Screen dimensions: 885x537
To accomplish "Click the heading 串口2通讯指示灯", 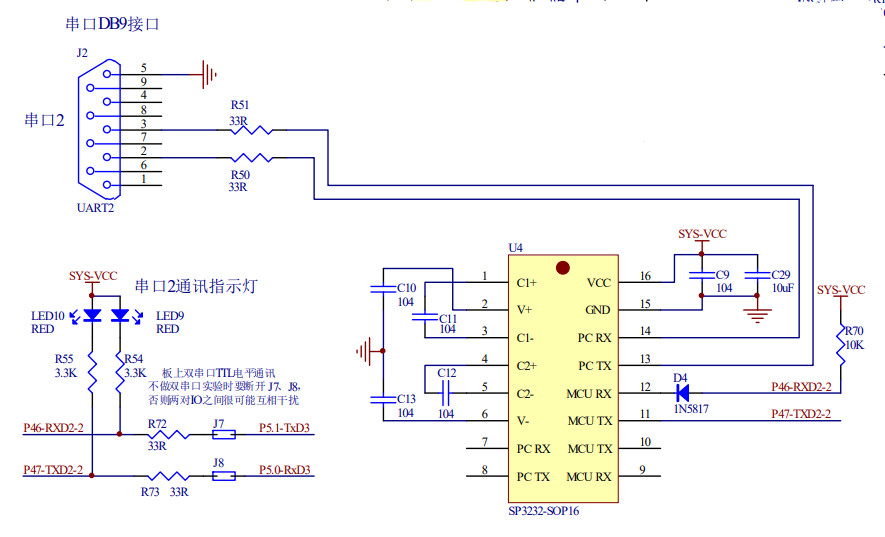I will pyautogui.click(x=196, y=286).
